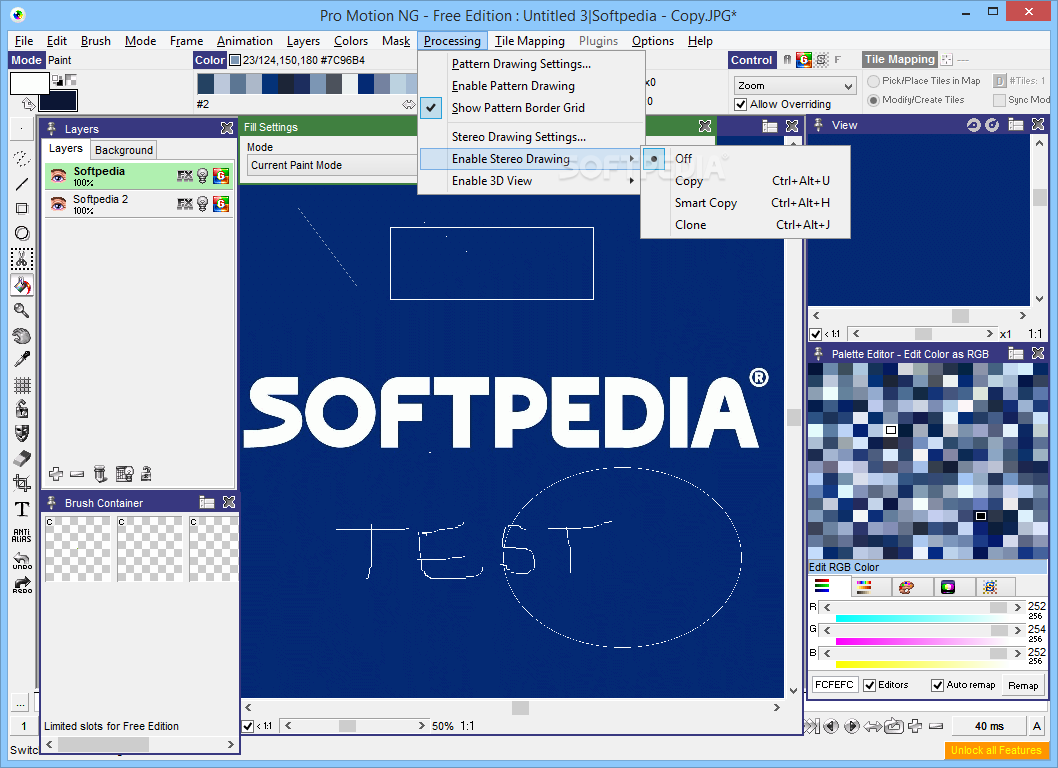This screenshot has width=1058, height=768.
Task: Open Brush Container panel options icon
Action: [x=206, y=503]
